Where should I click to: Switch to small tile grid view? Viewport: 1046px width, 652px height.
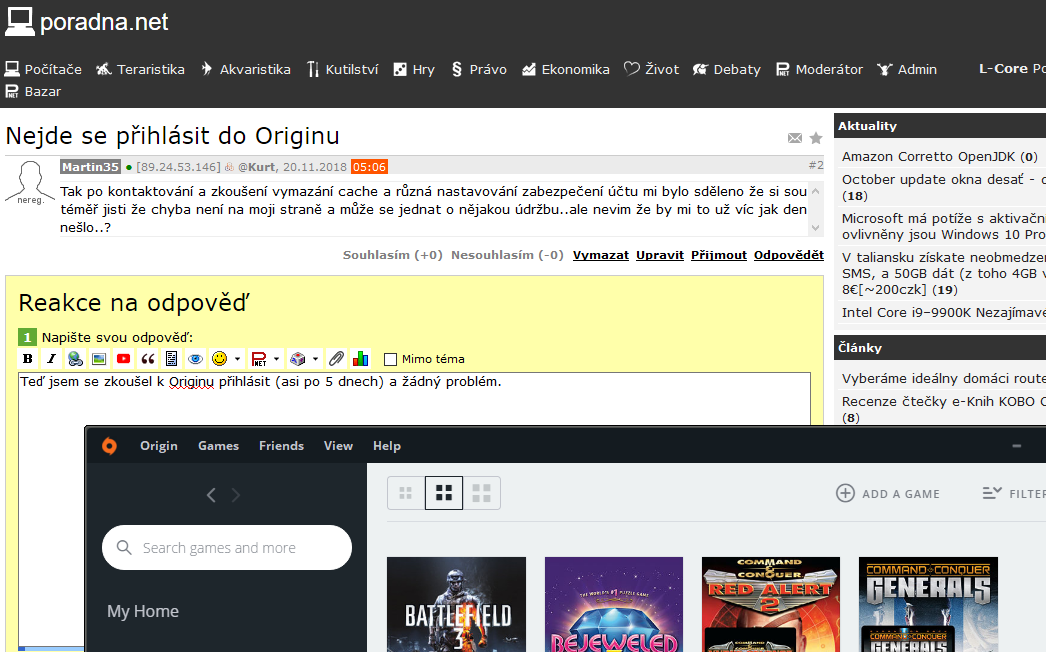[406, 493]
